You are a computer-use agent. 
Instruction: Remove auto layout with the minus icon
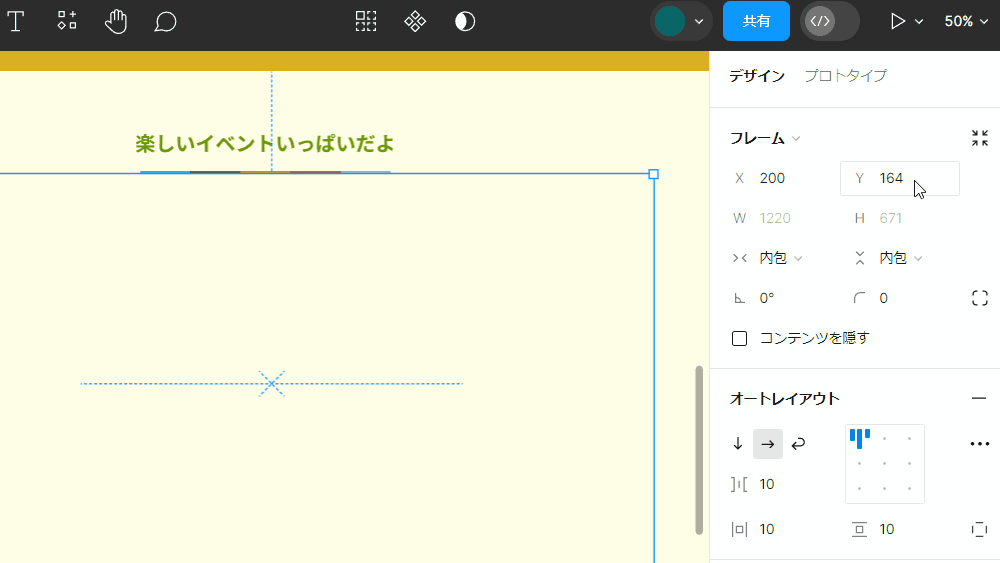tap(979, 398)
